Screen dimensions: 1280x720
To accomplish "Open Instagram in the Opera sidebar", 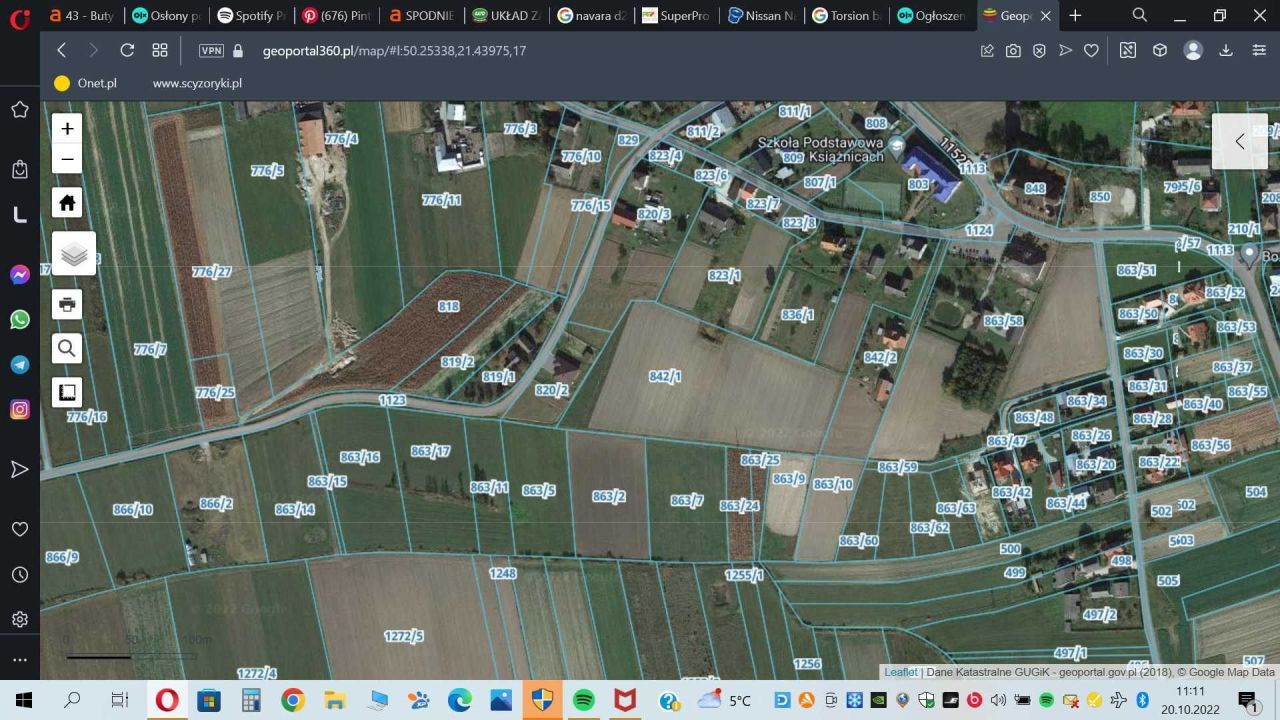I will pos(20,409).
